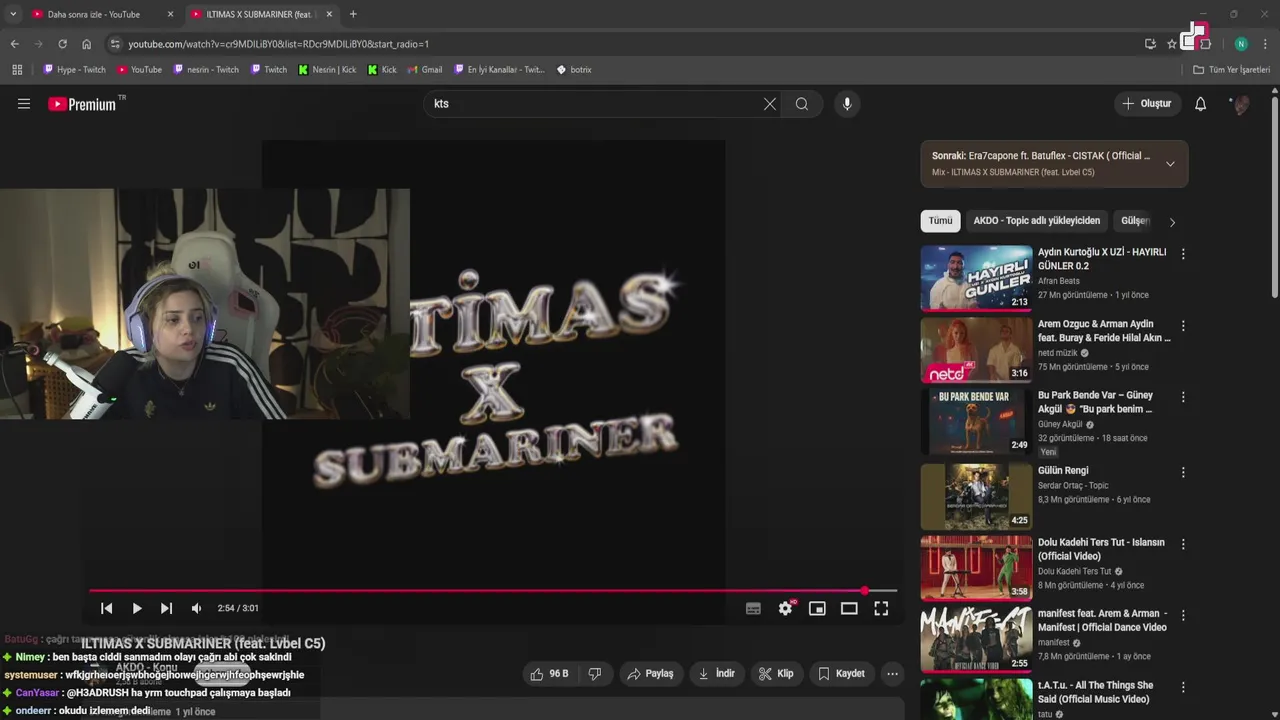Open options for Gülün Rengi
This screenshot has height=720, width=1280.
click(x=1183, y=472)
